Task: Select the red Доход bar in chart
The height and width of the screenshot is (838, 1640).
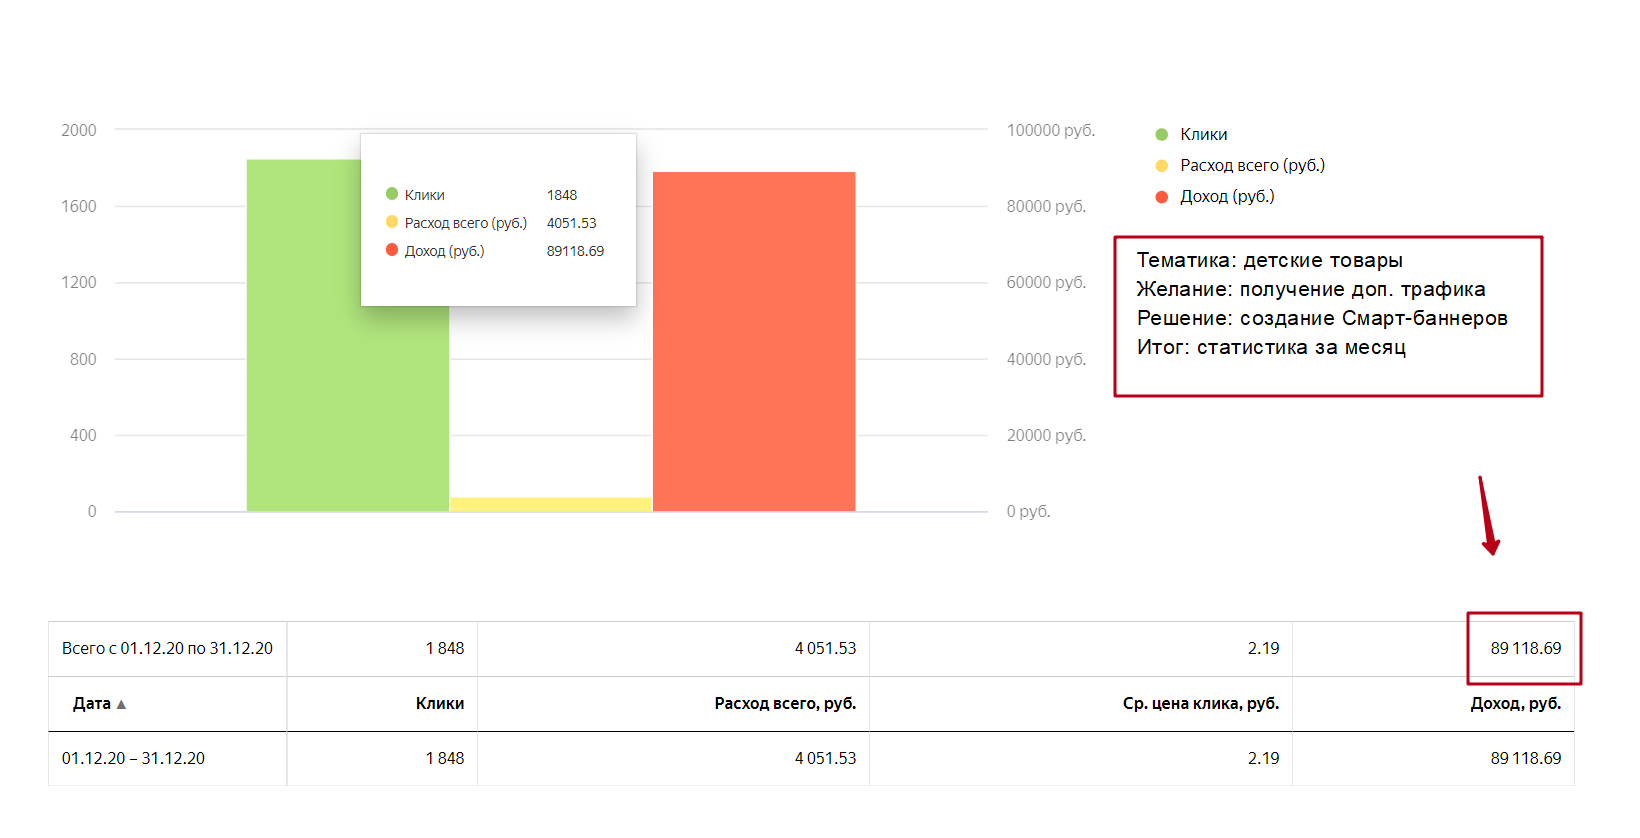Action: tap(754, 341)
